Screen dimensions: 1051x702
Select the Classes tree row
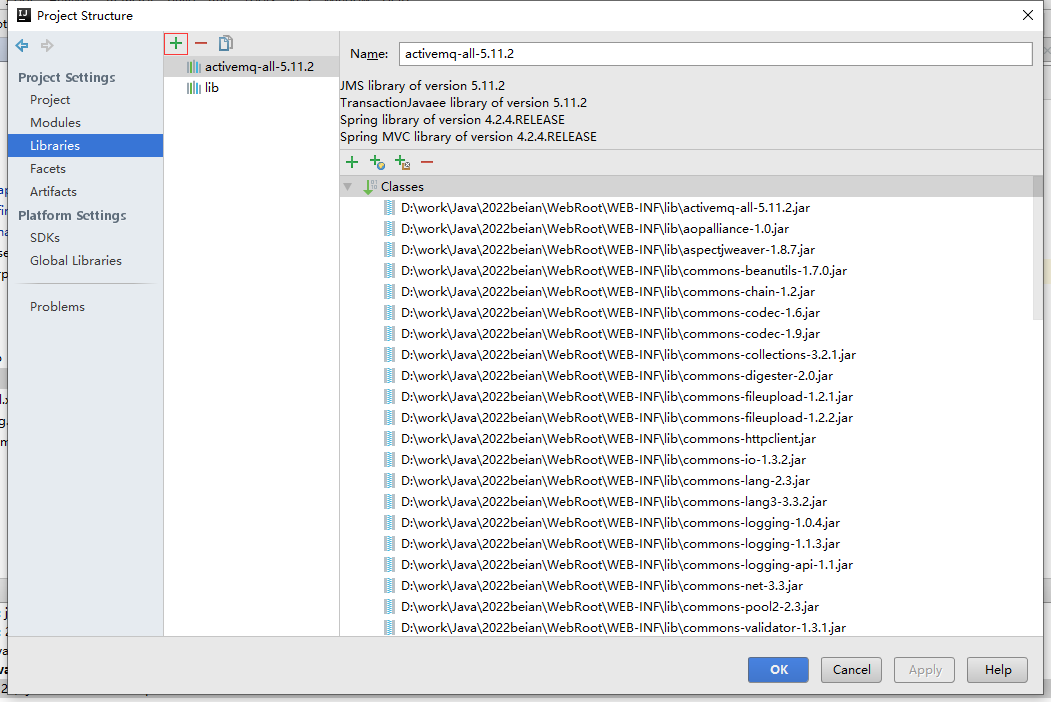tap(686, 187)
